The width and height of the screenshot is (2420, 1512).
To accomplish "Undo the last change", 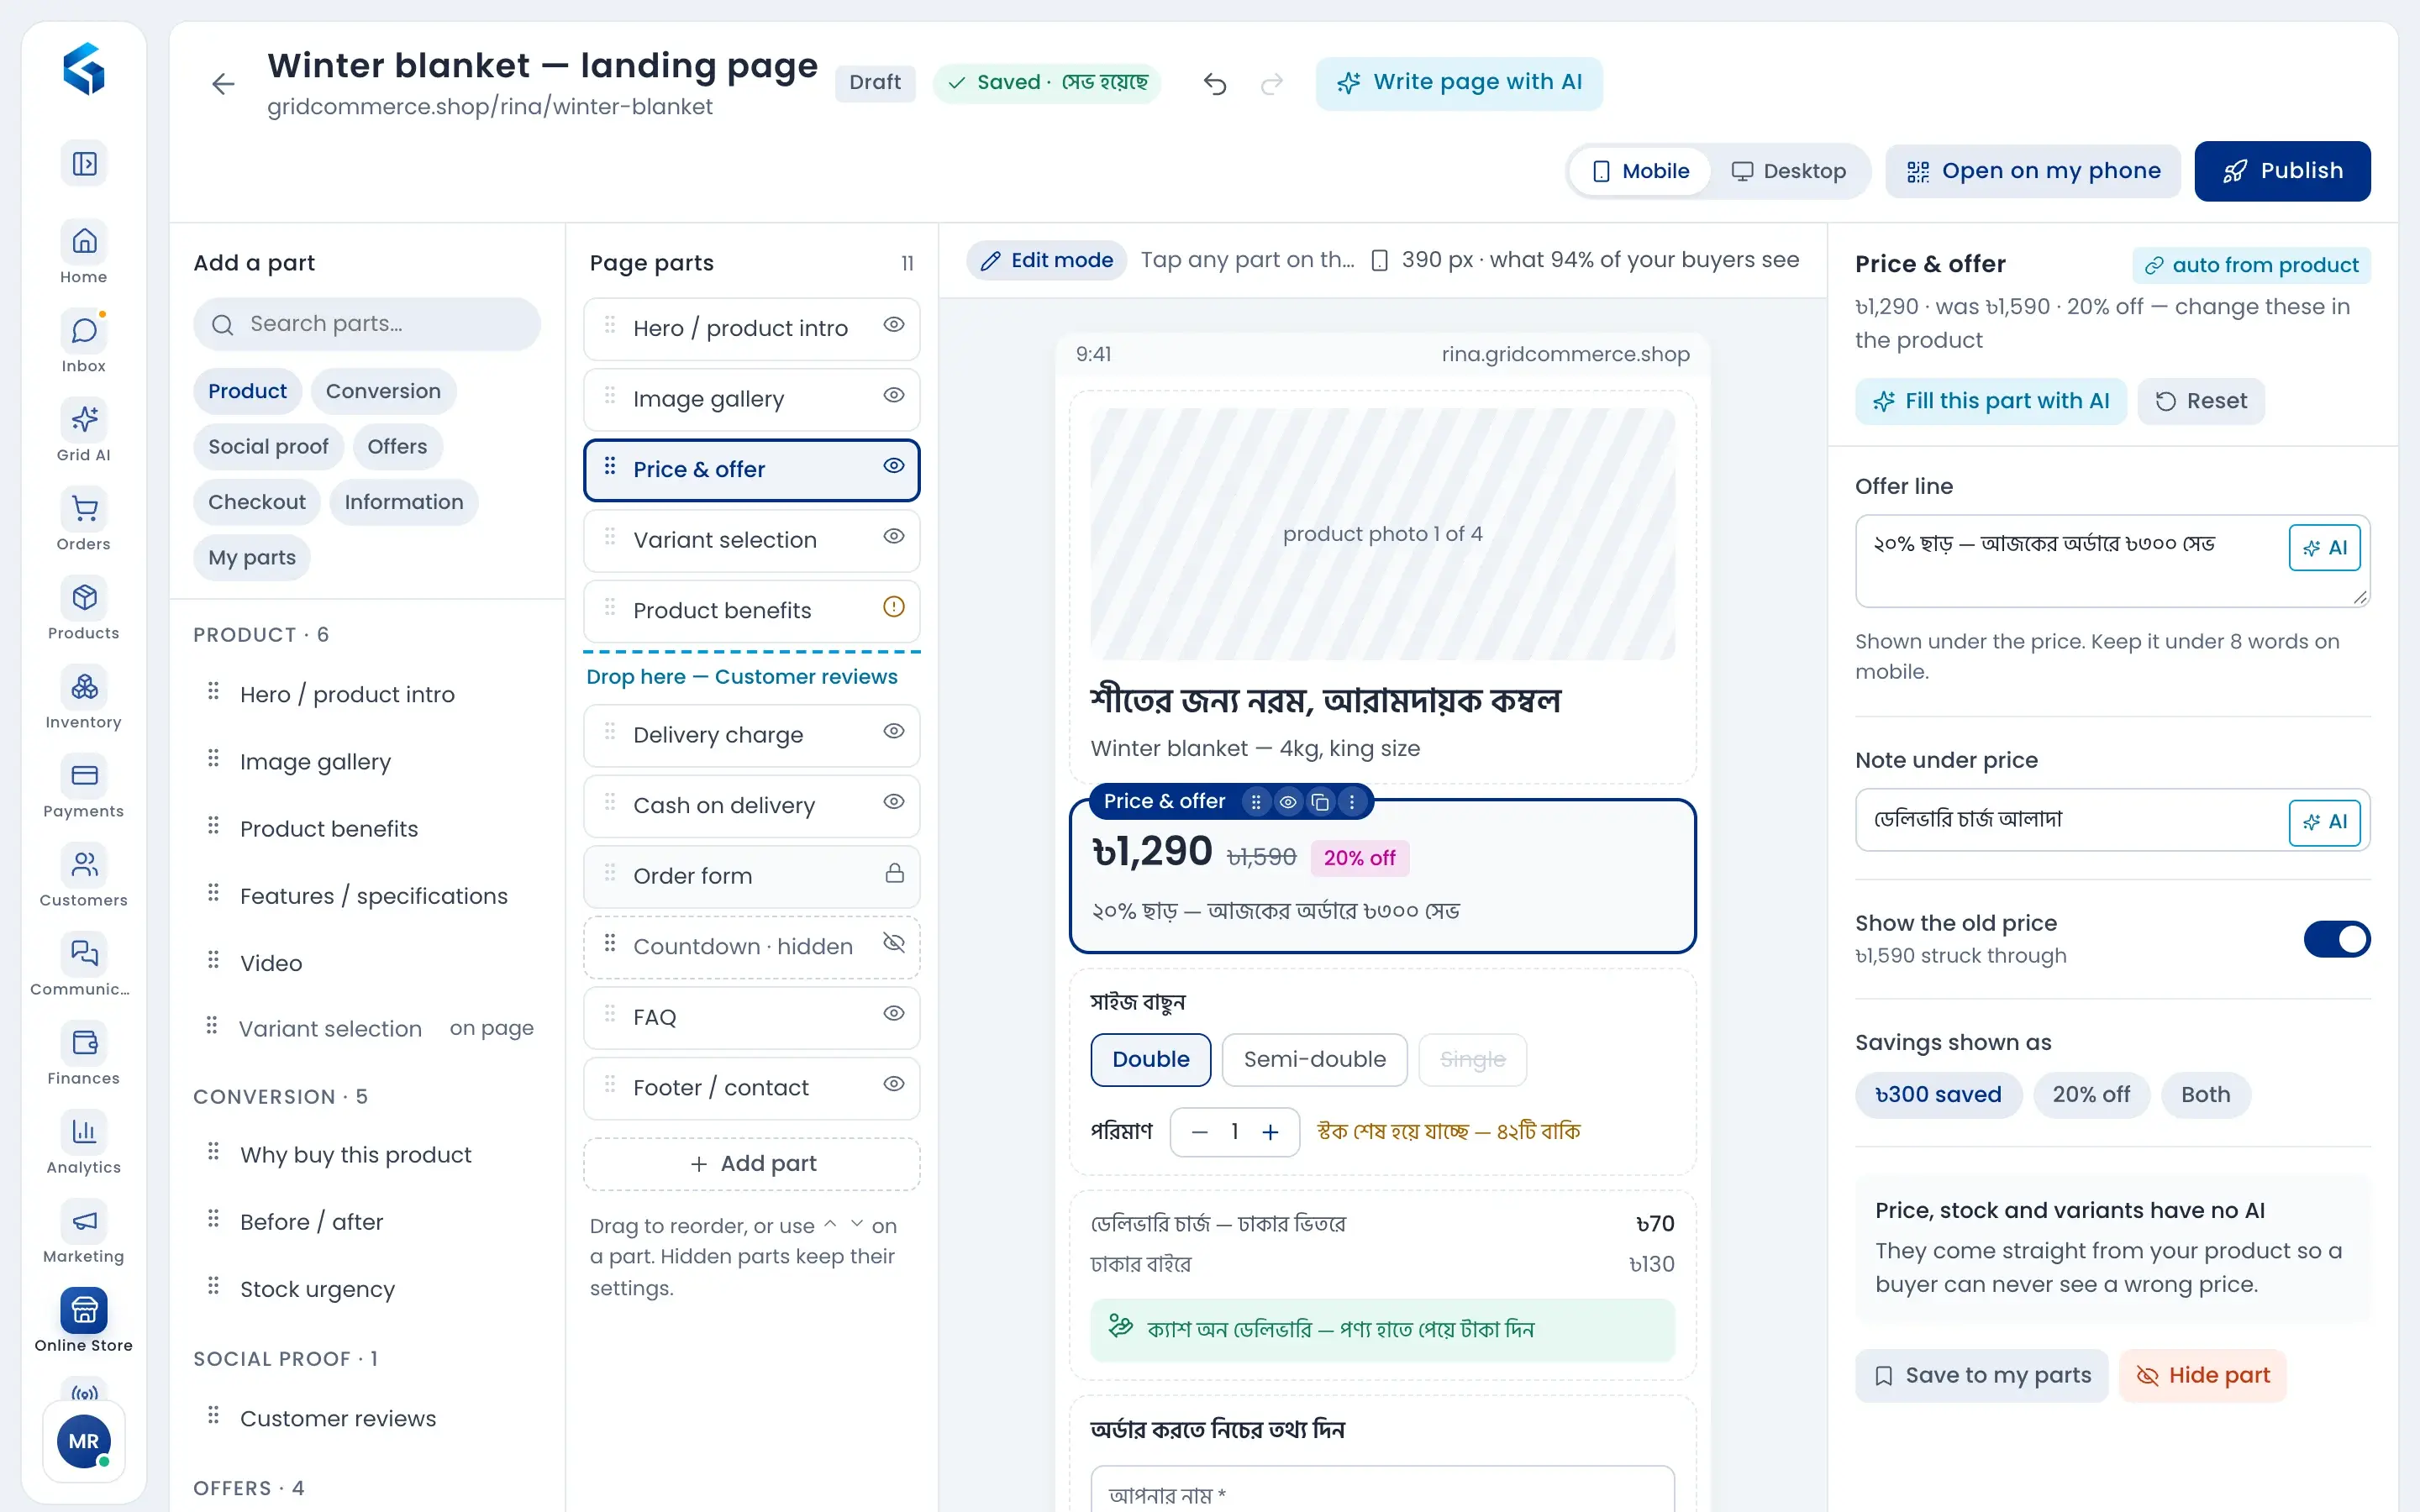I will click(x=1215, y=83).
